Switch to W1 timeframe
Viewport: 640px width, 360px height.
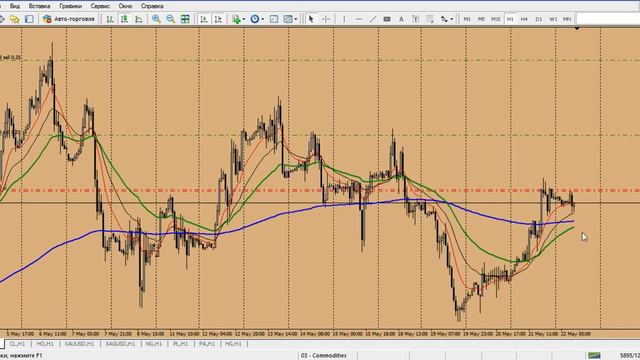tap(553, 19)
